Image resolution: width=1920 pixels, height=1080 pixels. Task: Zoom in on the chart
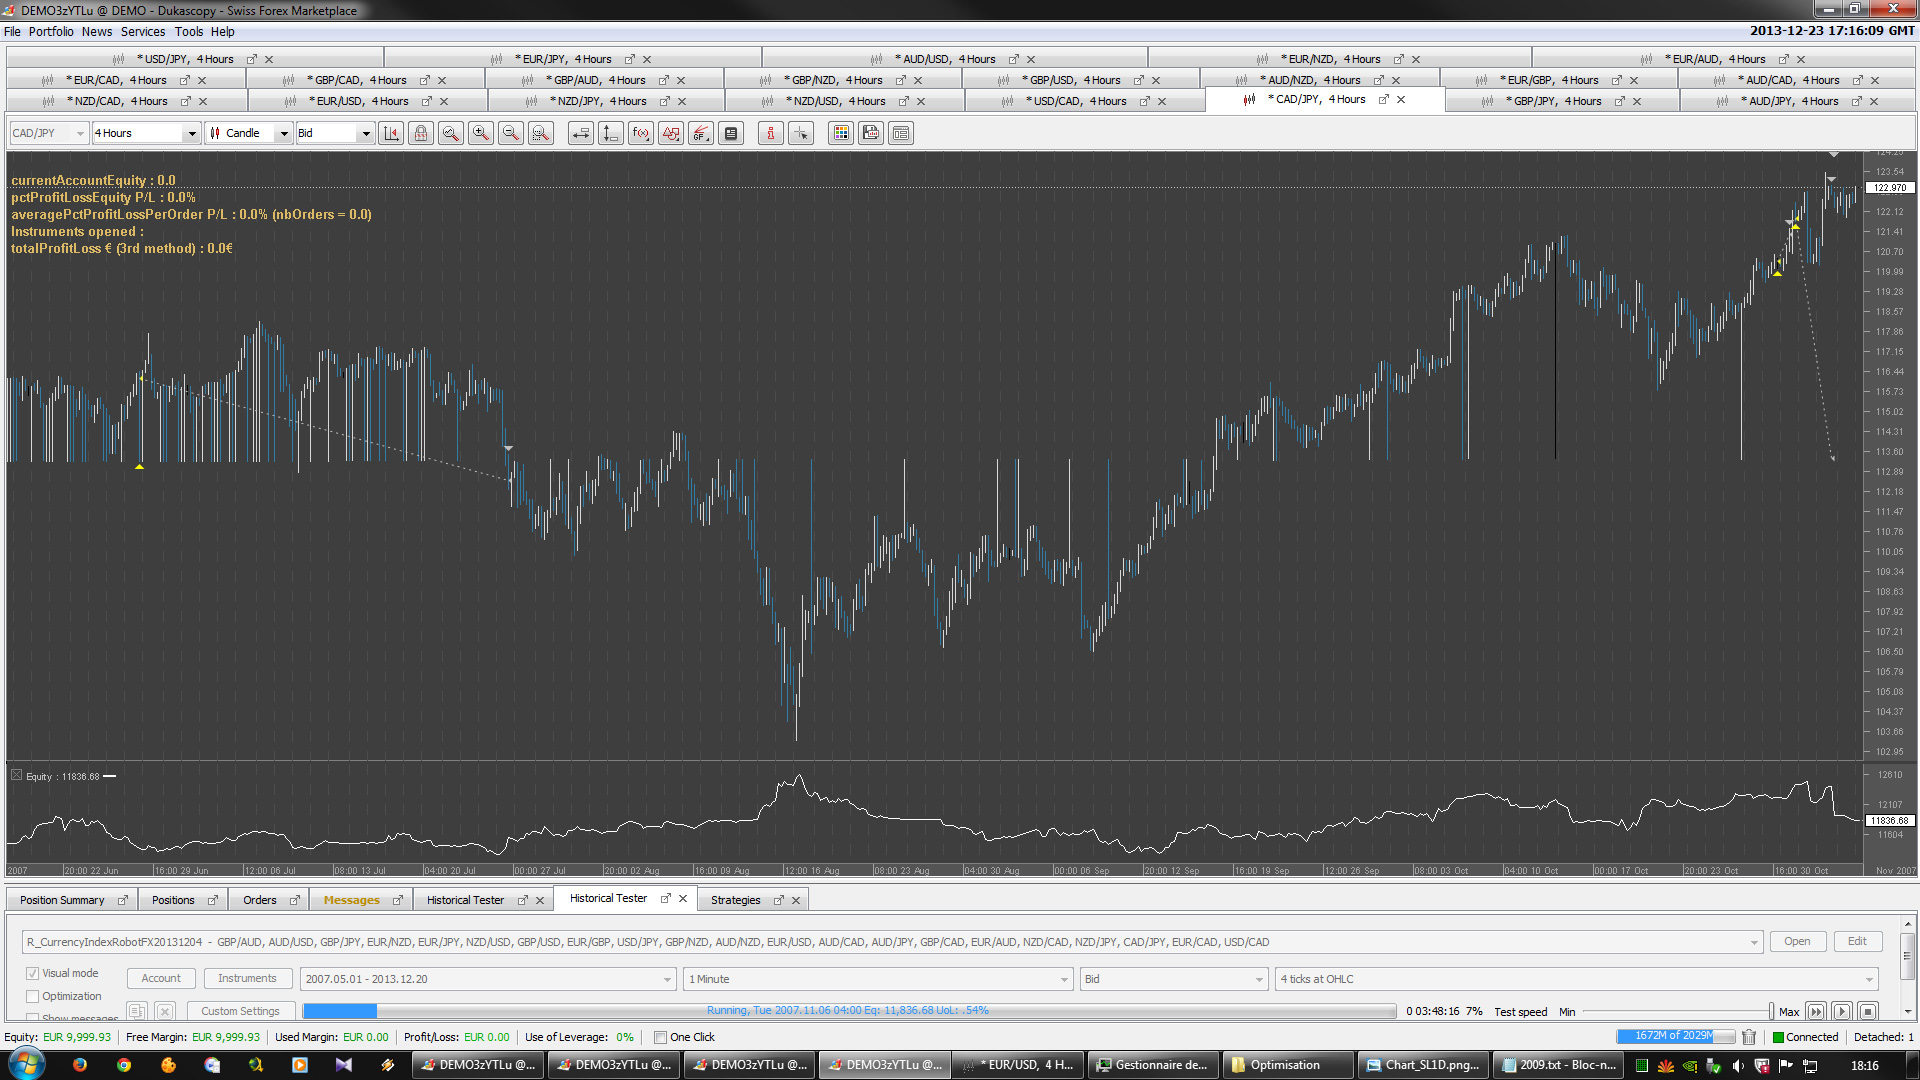tap(481, 133)
